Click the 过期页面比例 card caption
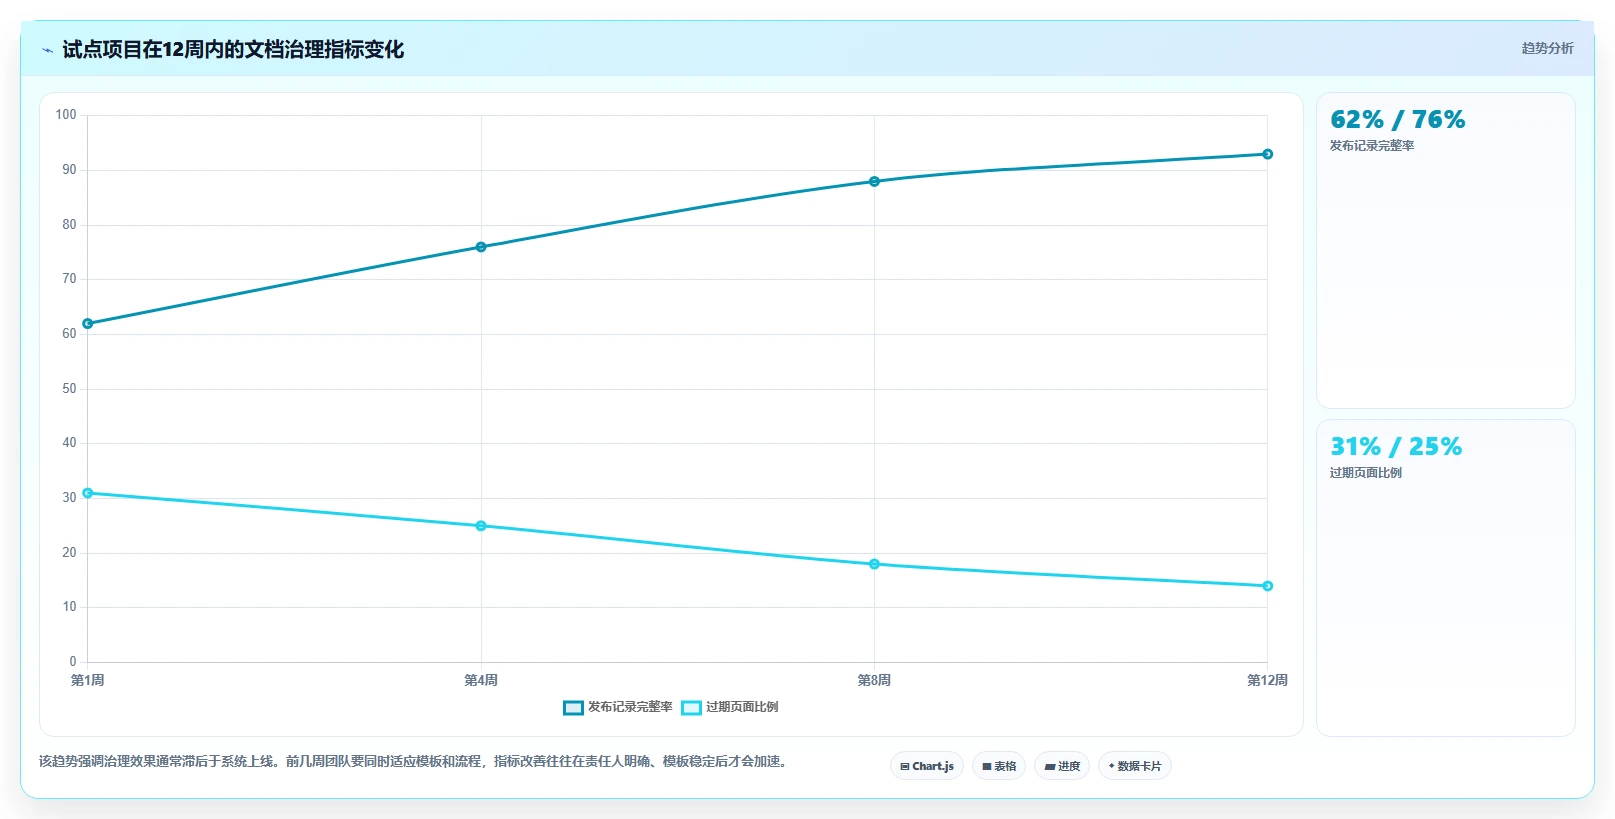The height and width of the screenshot is (819, 1615). [x=1366, y=473]
